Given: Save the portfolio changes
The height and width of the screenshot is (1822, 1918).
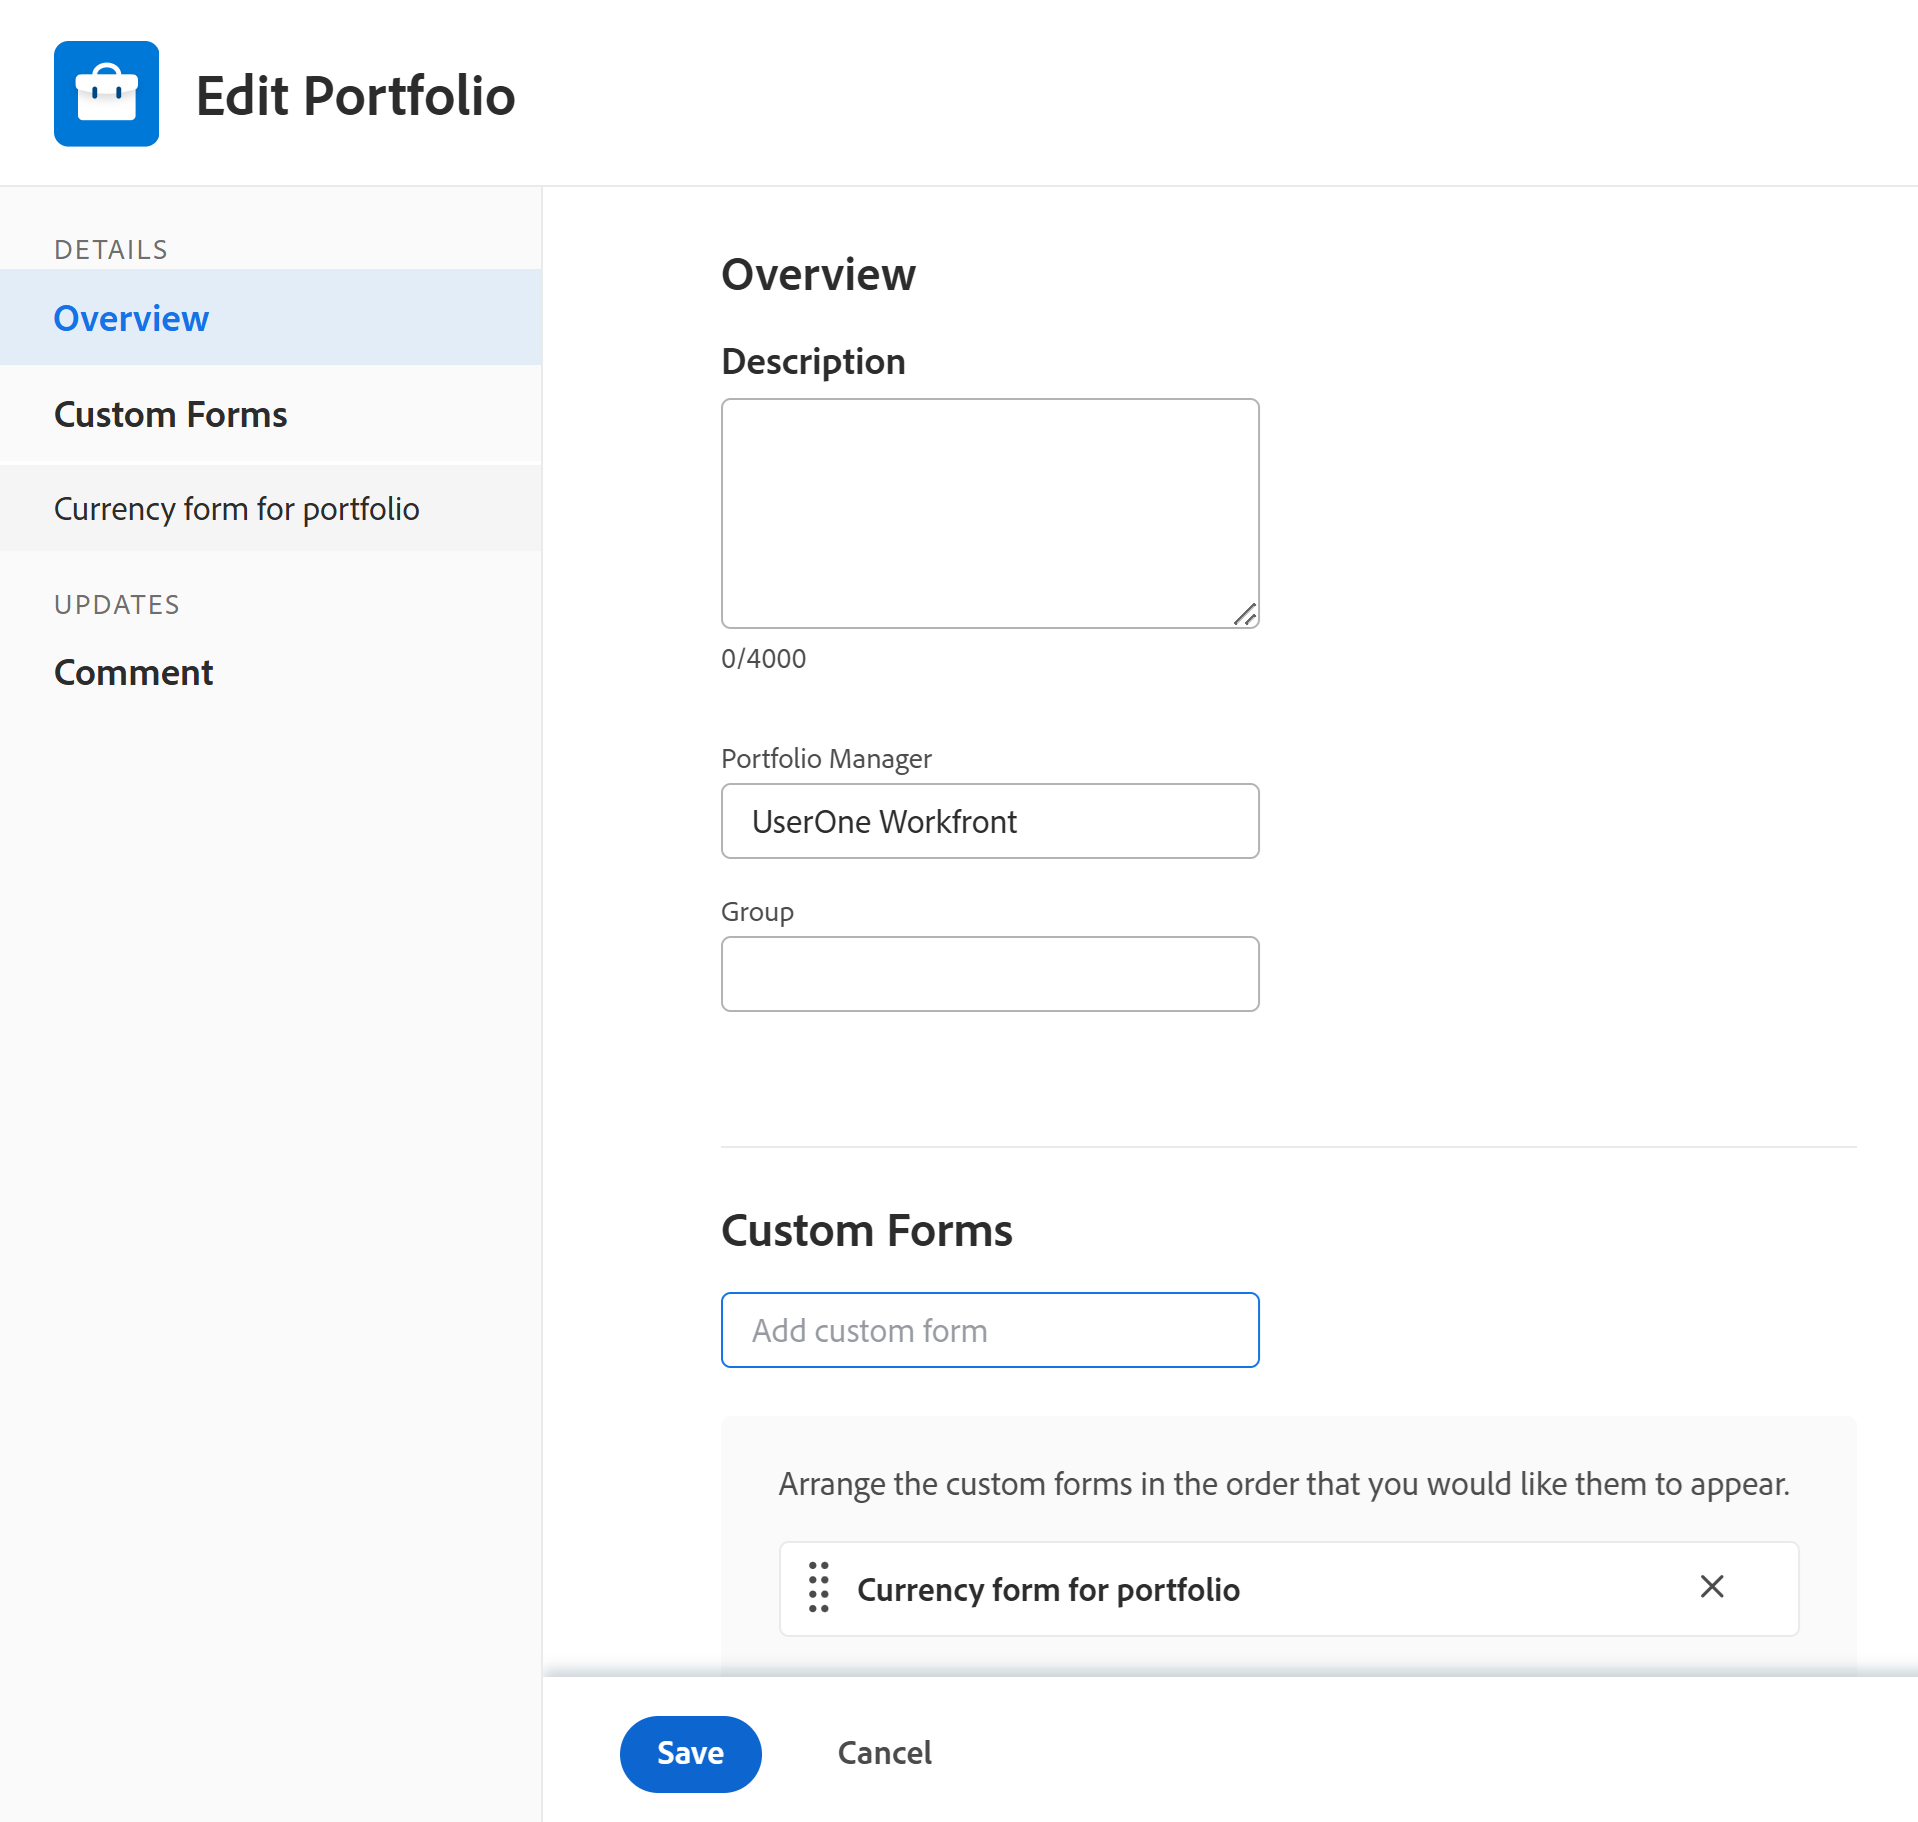Looking at the screenshot, I should (x=690, y=1753).
